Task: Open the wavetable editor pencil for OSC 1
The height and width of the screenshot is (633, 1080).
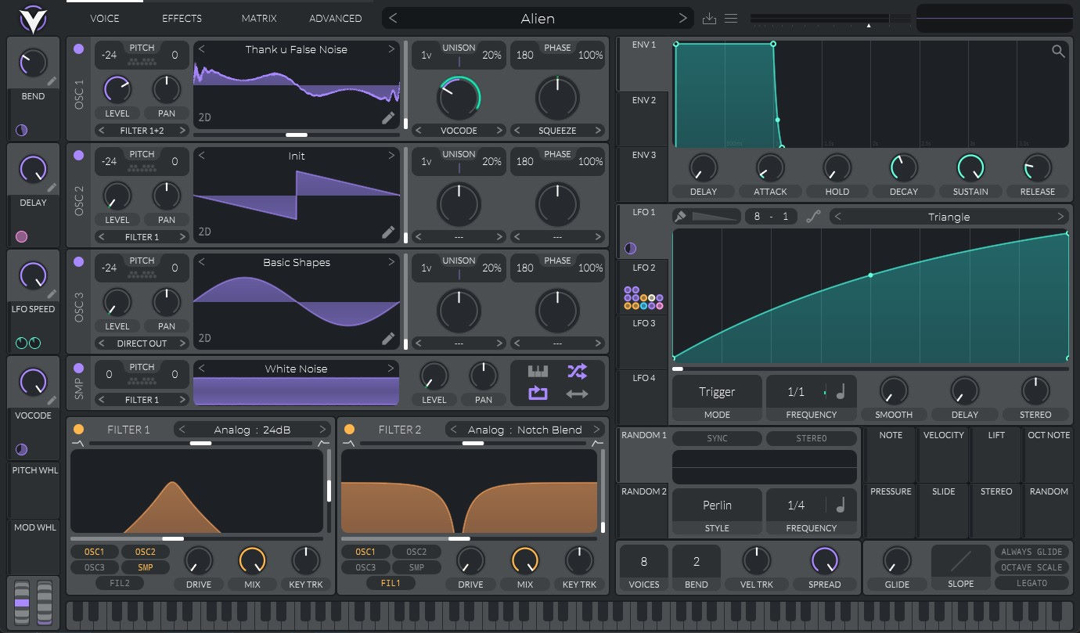Action: tap(389, 119)
